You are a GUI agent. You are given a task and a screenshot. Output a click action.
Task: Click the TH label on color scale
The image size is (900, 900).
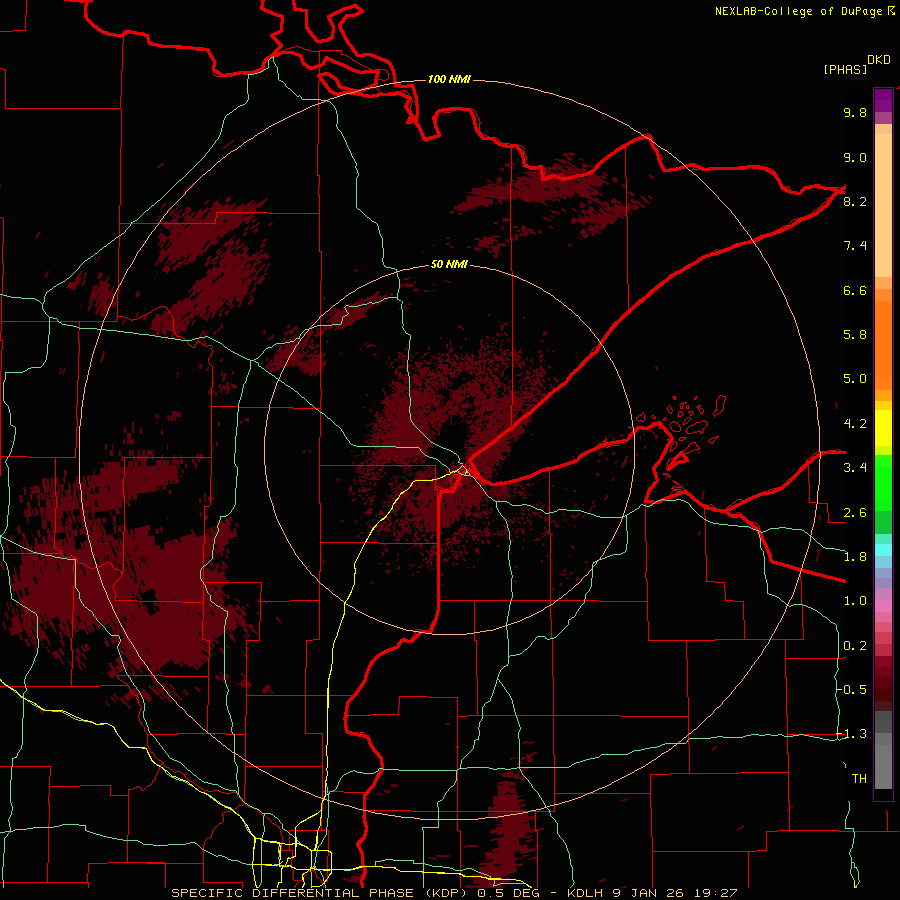[x=859, y=778]
